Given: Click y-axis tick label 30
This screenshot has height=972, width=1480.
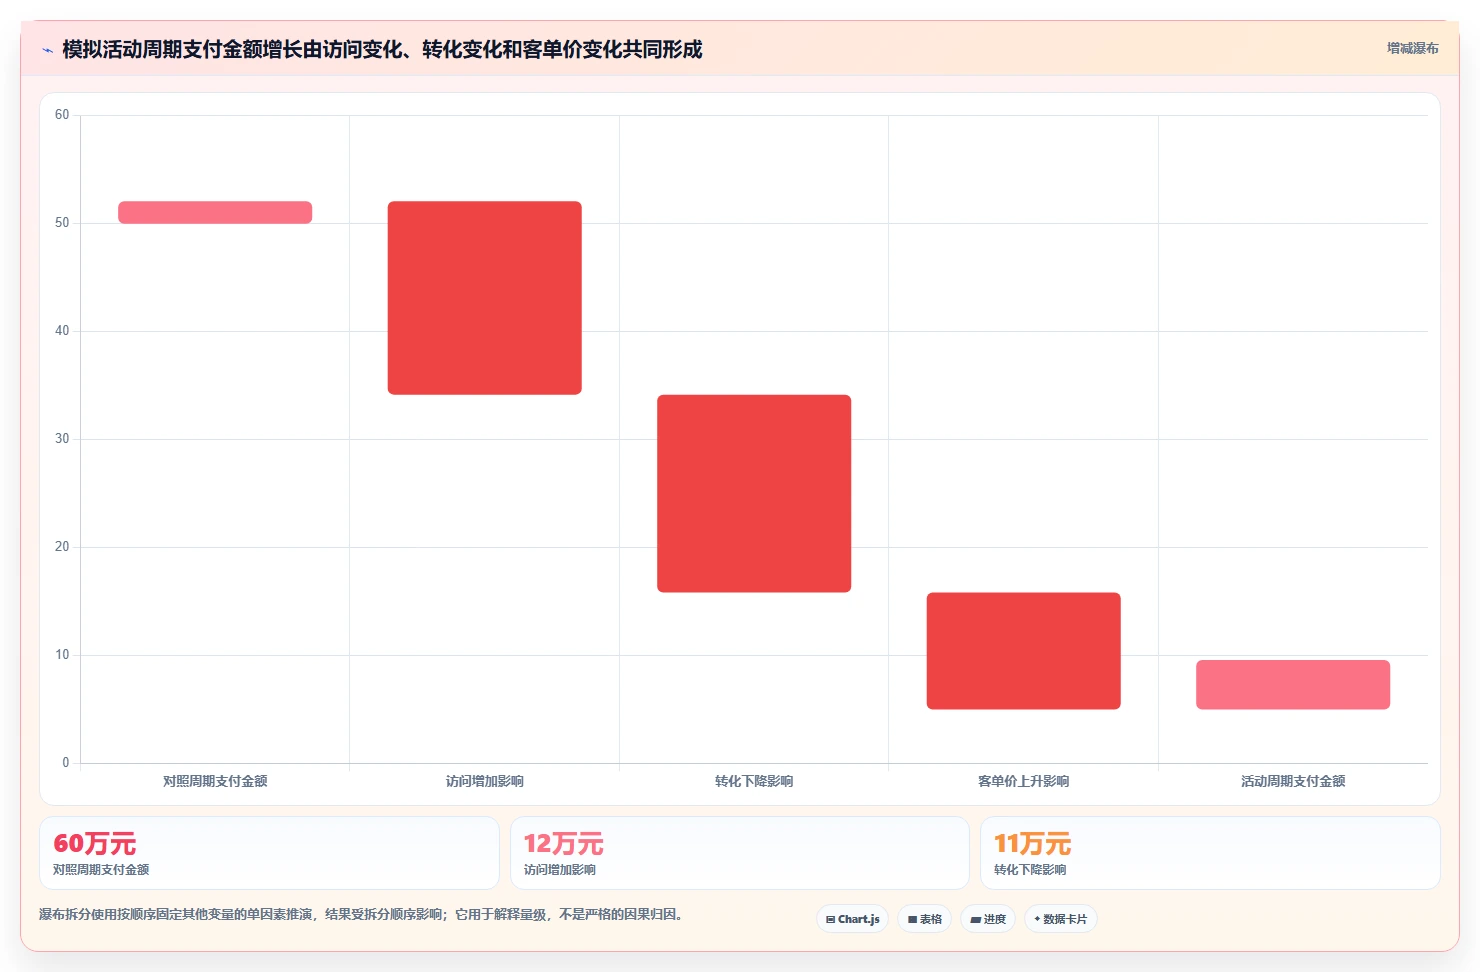Looking at the screenshot, I should click(62, 439).
